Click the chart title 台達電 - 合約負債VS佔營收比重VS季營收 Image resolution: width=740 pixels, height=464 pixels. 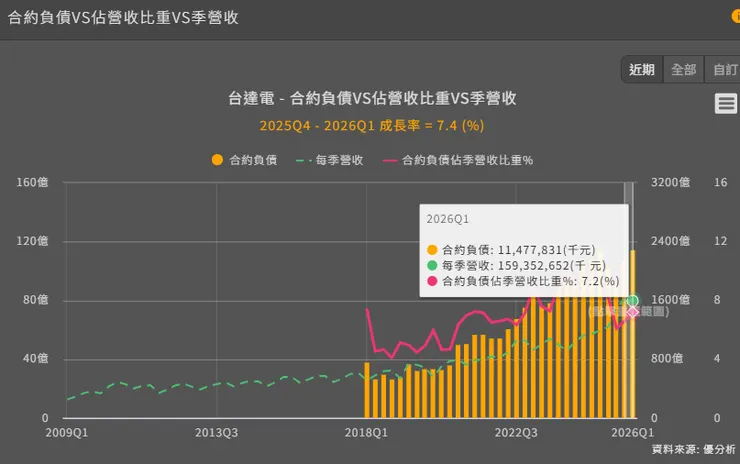(372, 98)
